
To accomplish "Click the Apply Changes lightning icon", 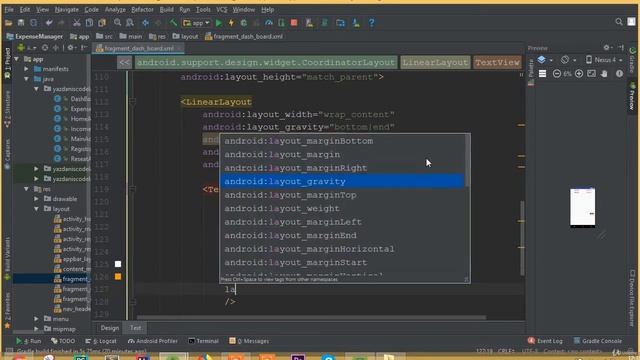I will [x=231, y=23].
